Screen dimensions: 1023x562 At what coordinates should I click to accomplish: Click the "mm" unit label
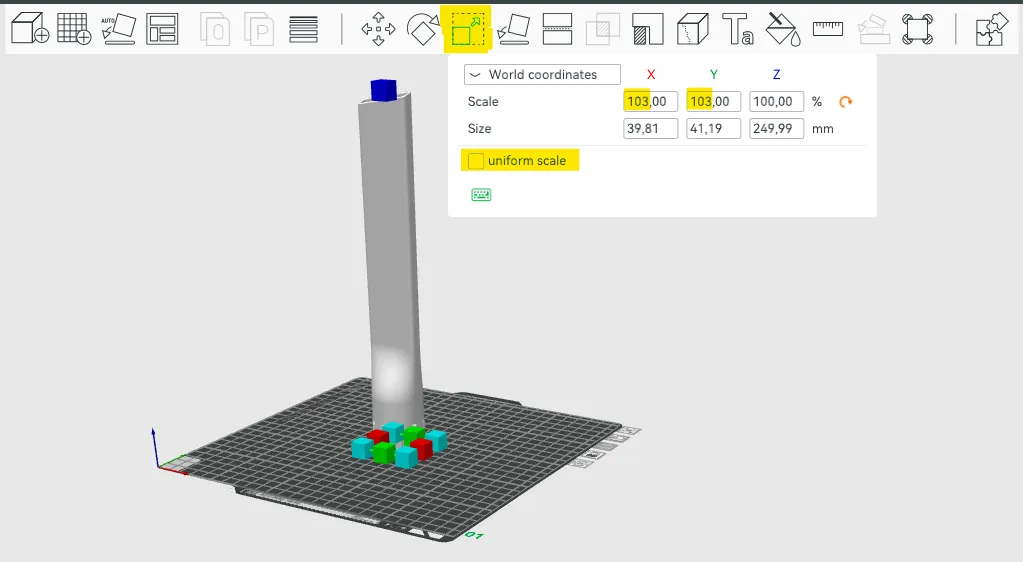(x=823, y=129)
